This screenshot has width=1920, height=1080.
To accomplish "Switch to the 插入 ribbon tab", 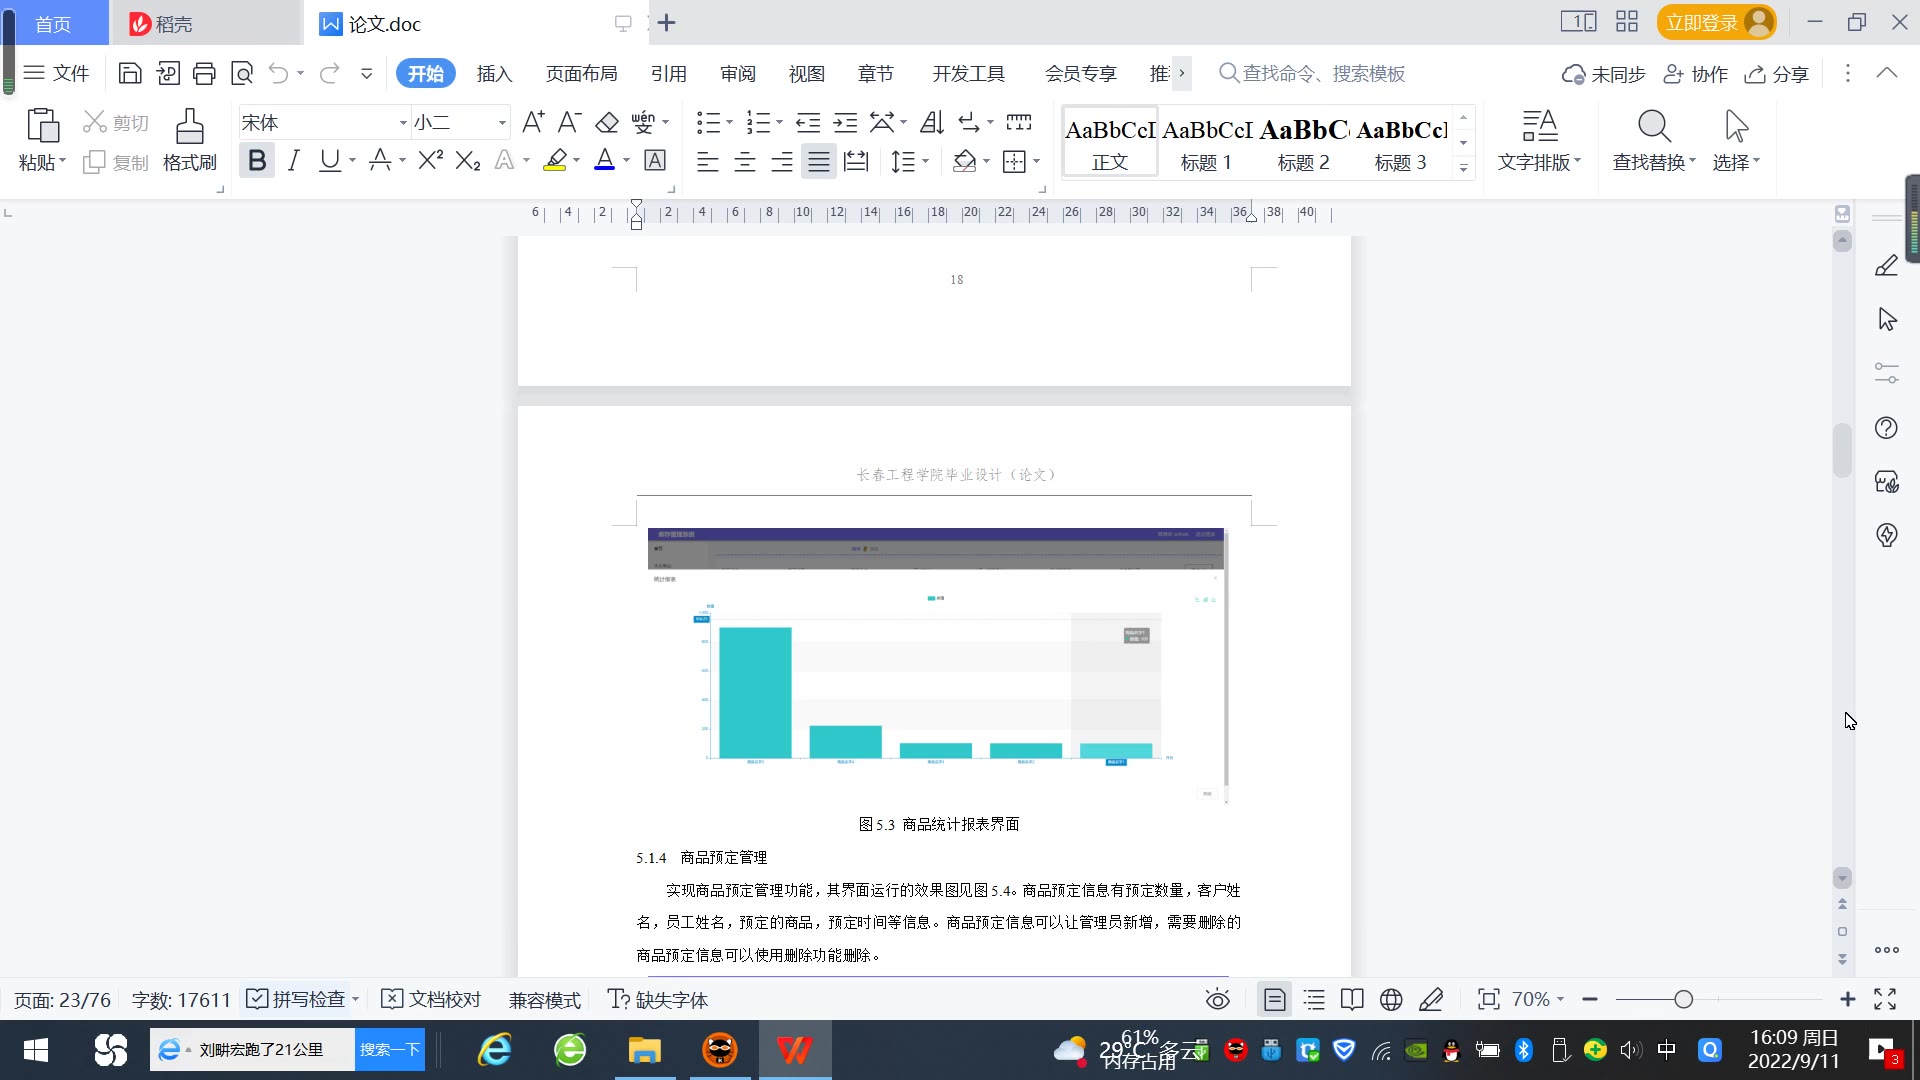I will click(494, 74).
